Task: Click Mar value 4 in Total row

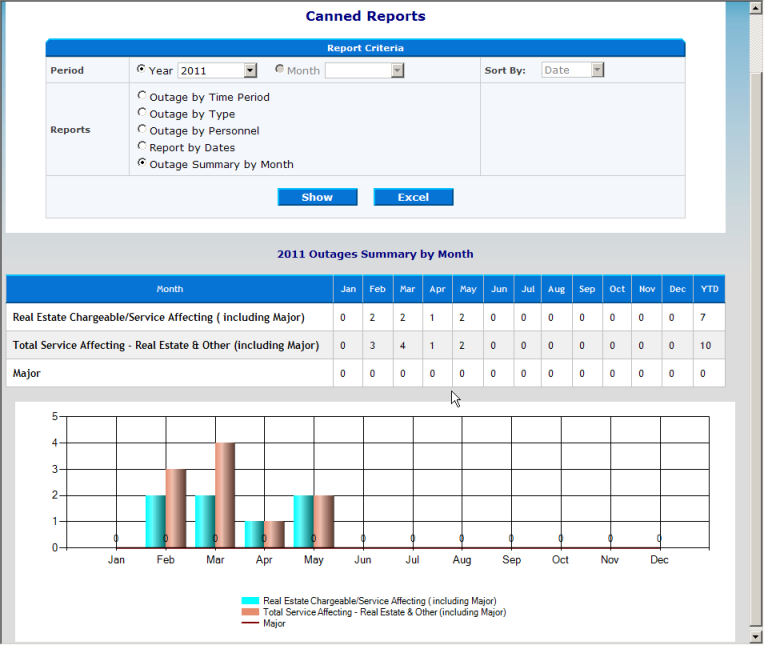Action: 402,345
